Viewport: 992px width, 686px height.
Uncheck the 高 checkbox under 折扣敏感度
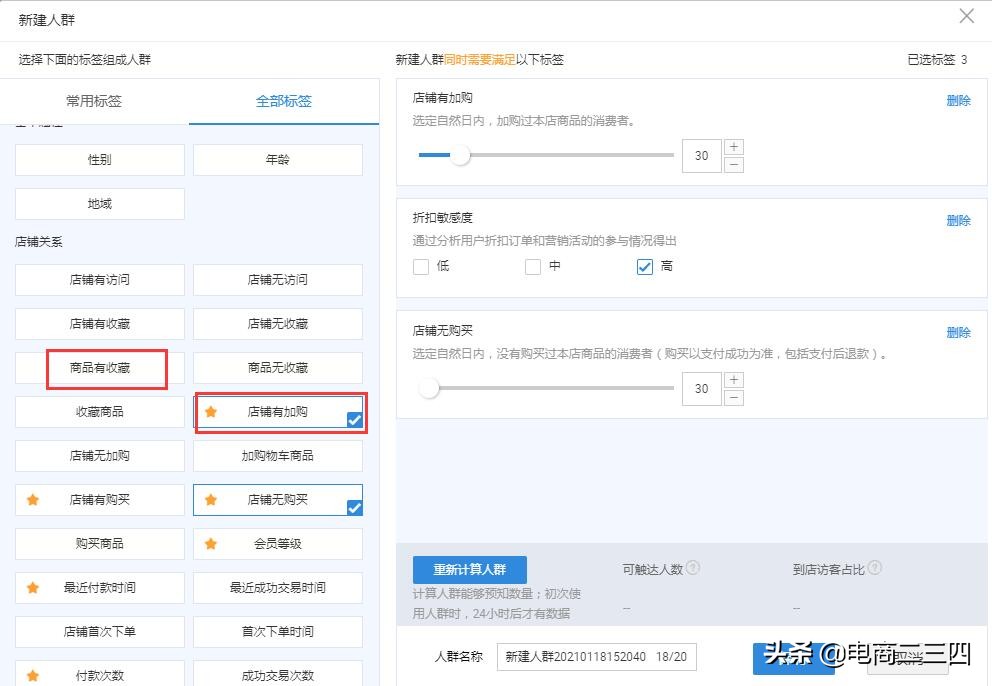coord(645,266)
